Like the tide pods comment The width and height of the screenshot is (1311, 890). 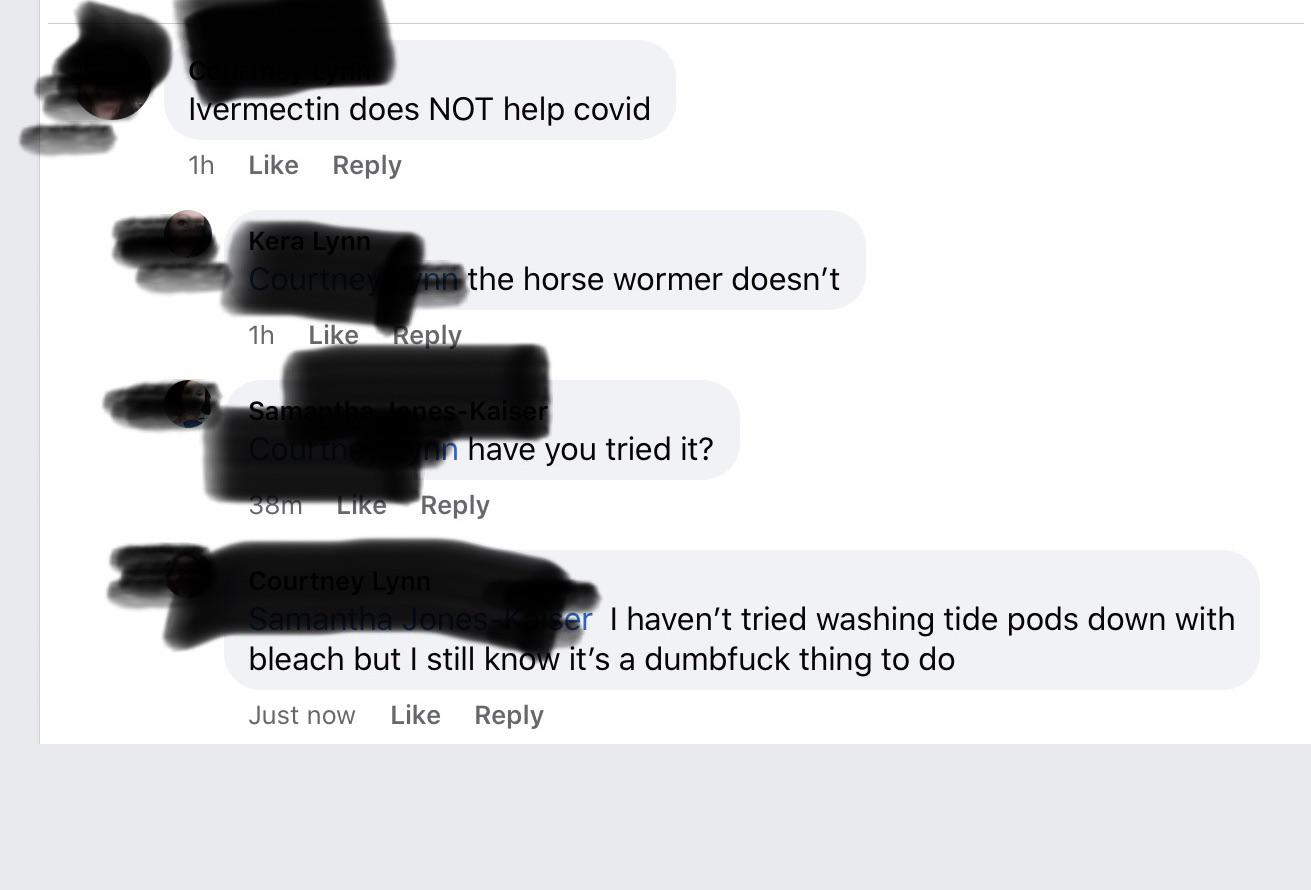coord(415,715)
